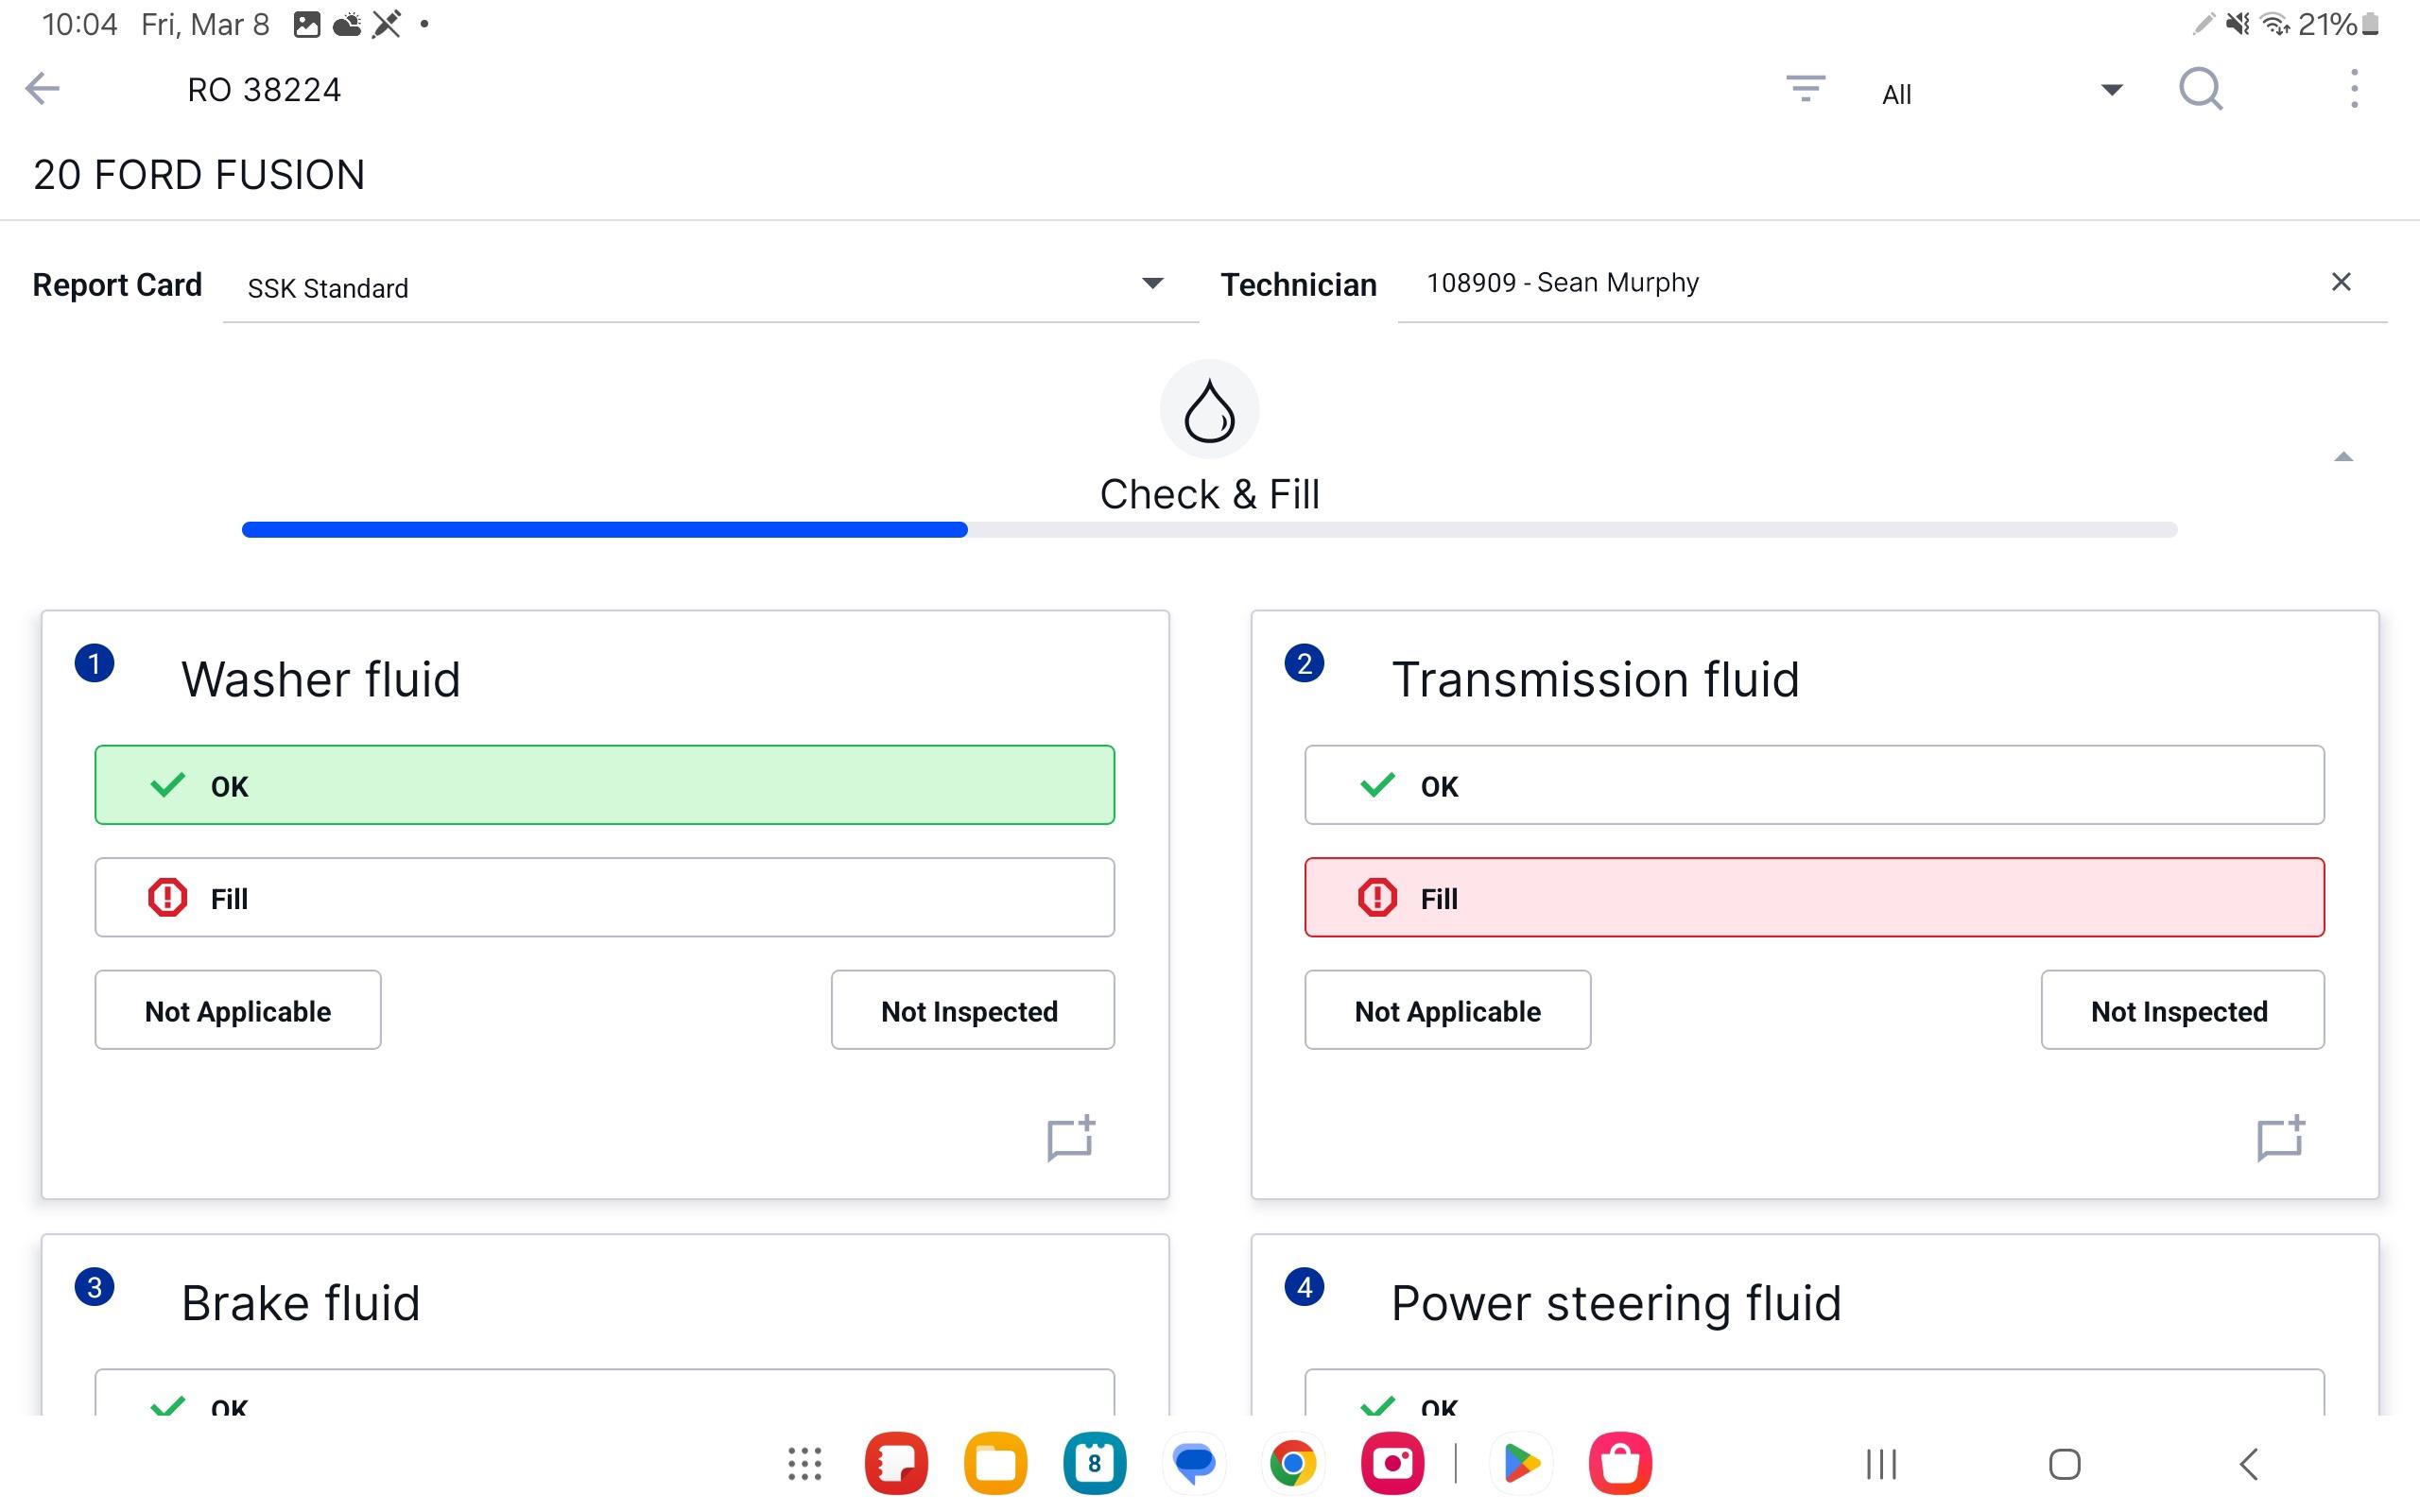Add a note to Transmission fluid
Screen dimensions: 2420x1512
[x=2280, y=1138]
